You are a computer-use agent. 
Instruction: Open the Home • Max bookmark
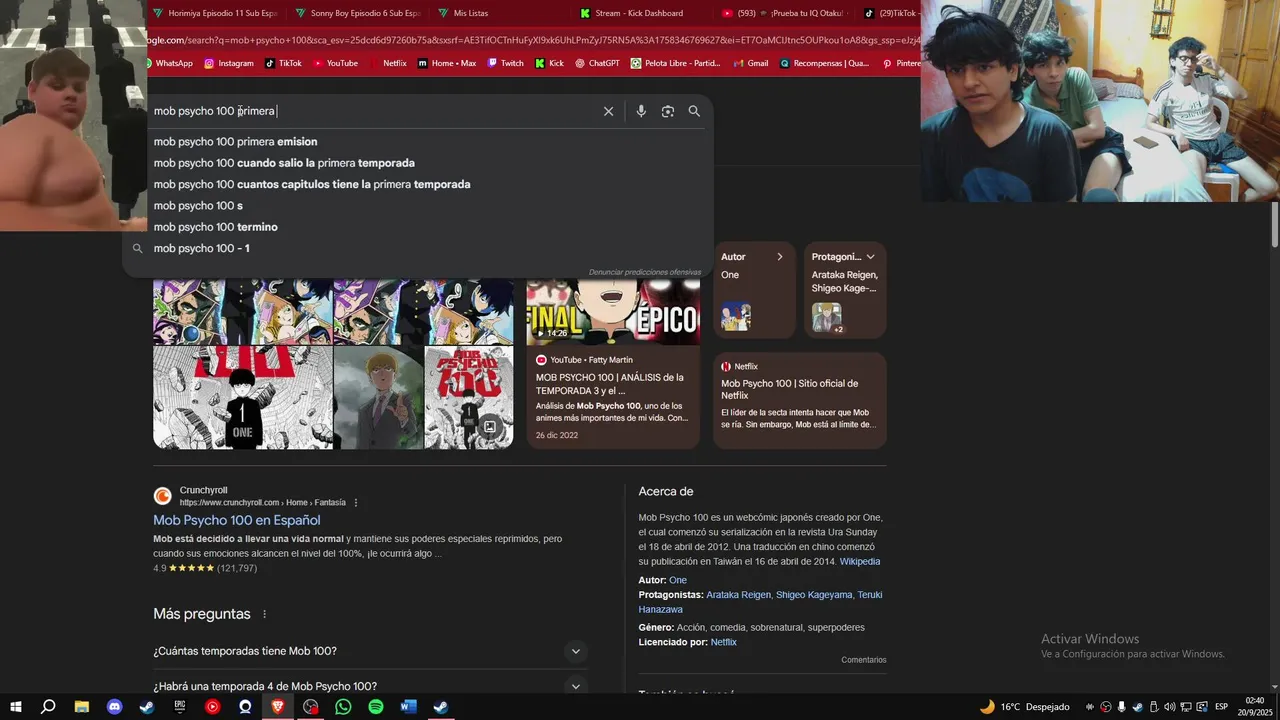(x=447, y=63)
